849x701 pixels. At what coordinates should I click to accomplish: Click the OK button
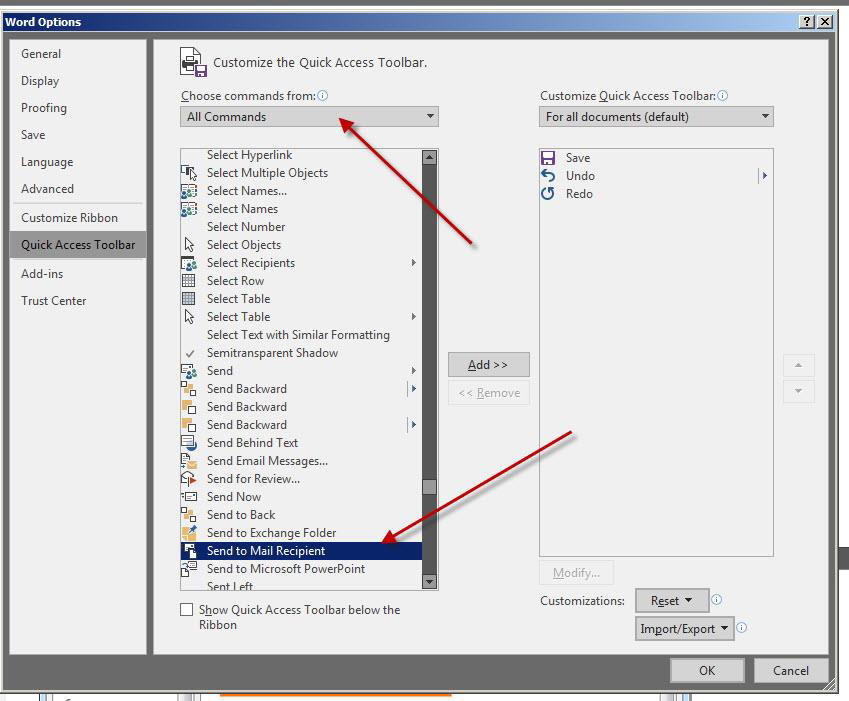pyautogui.click(x=707, y=671)
